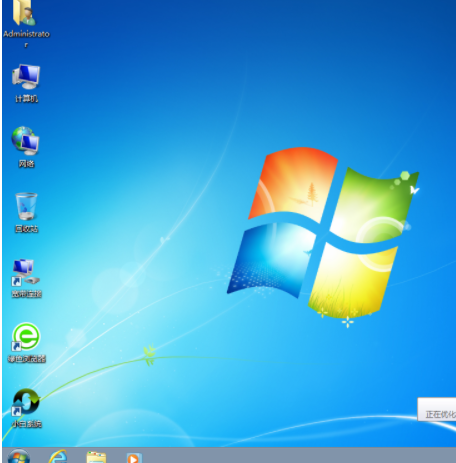This screenshot has width=456, height=463.
Task: Open Windows Media Player from taskbar
Action: 134,458
